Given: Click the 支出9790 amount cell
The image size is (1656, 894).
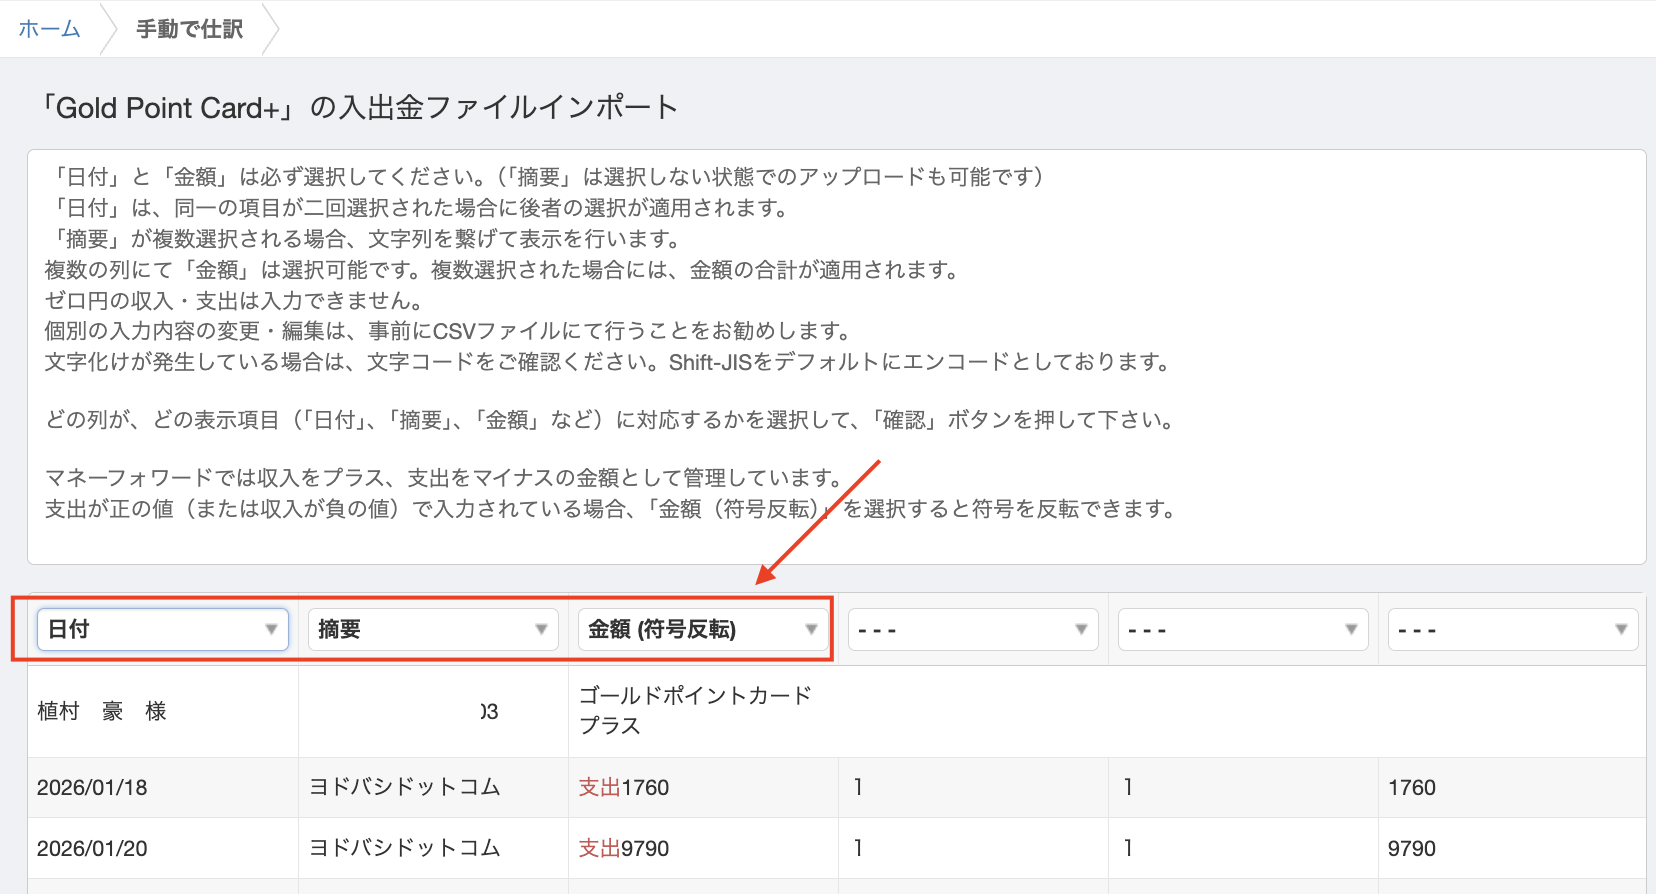Looking at the screenshot, I should (x=624, y=848).
